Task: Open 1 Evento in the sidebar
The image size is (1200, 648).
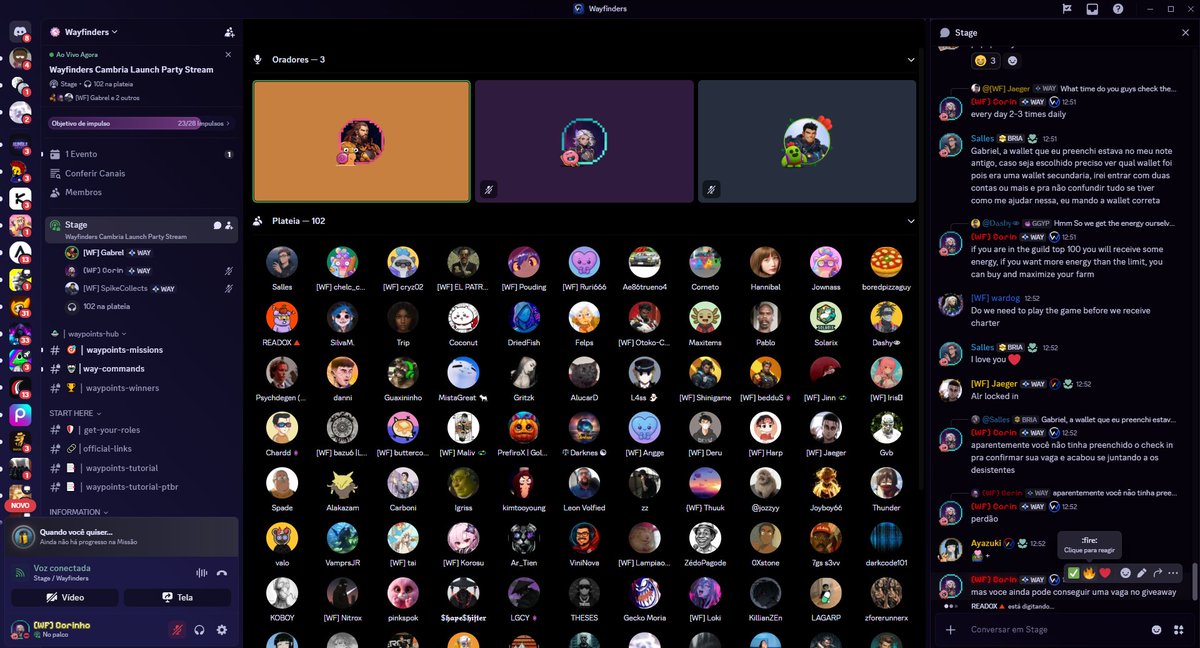Action: pos(141,155)
